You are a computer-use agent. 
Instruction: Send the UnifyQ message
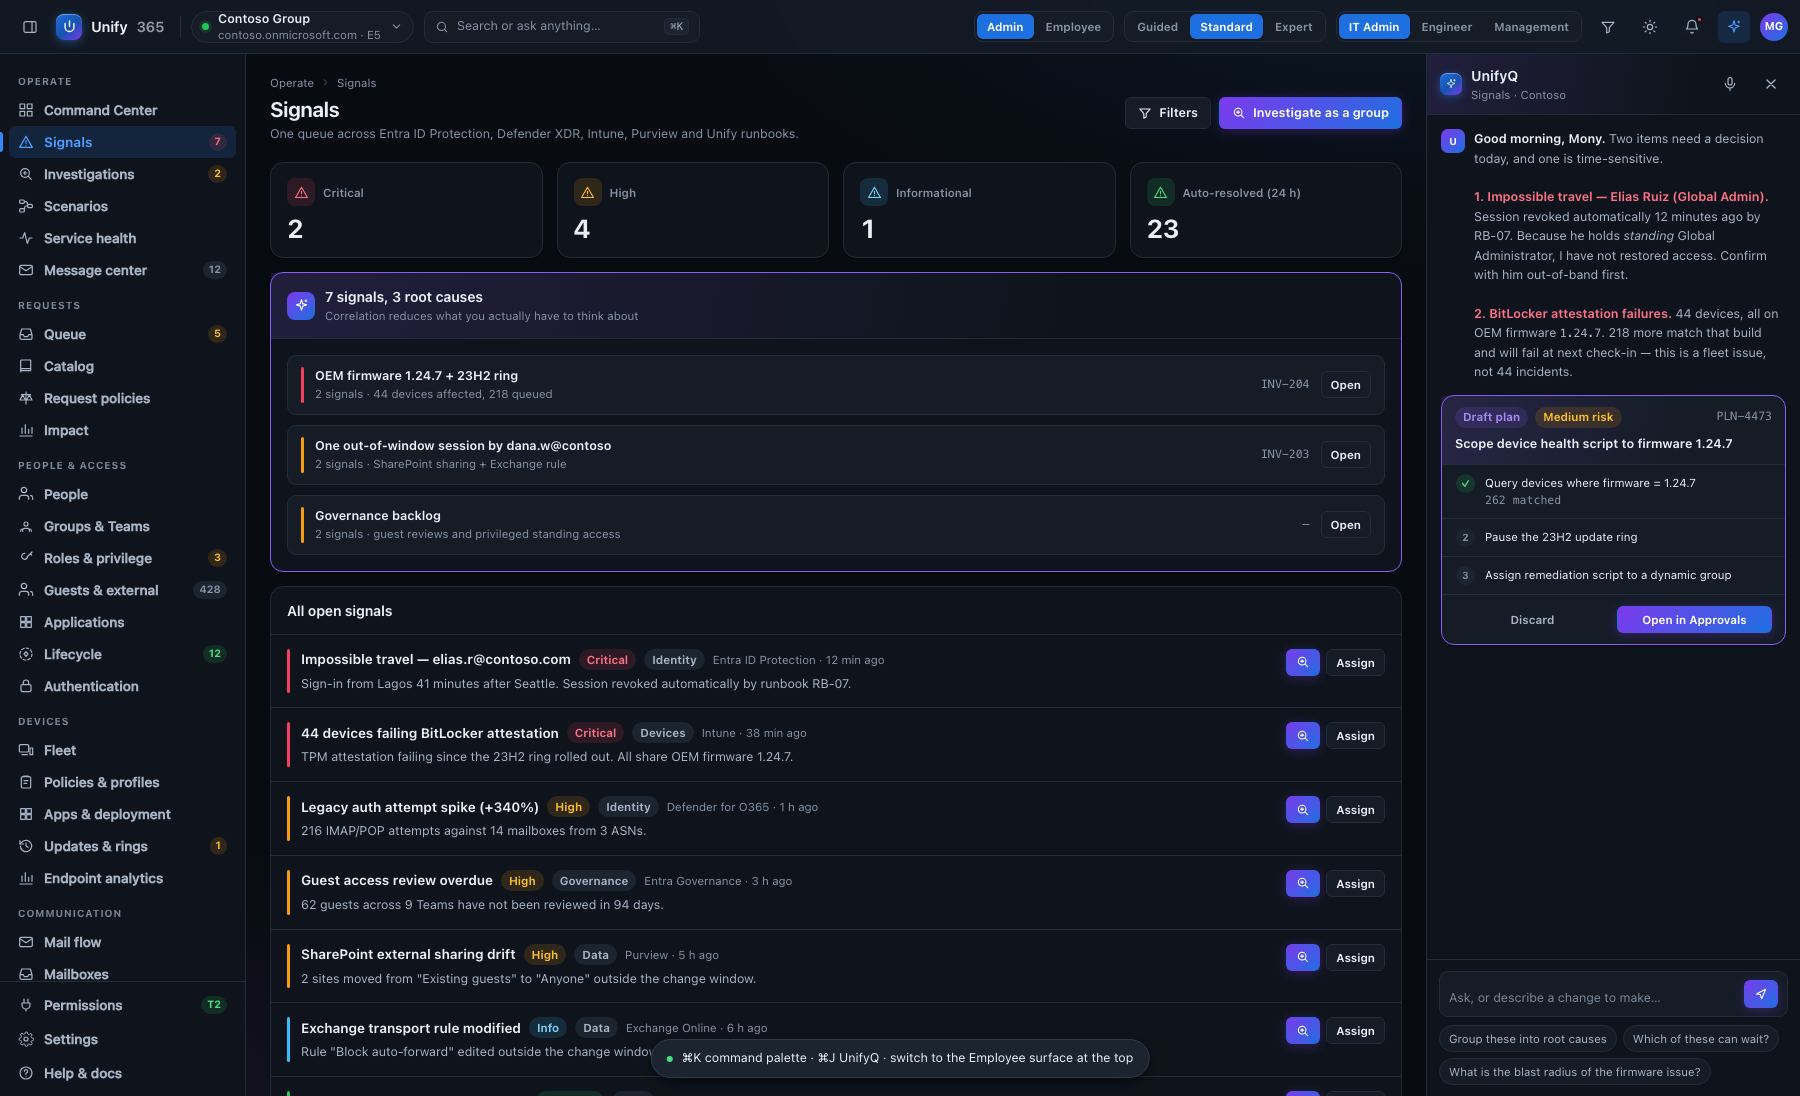(x=1761, y=994)
